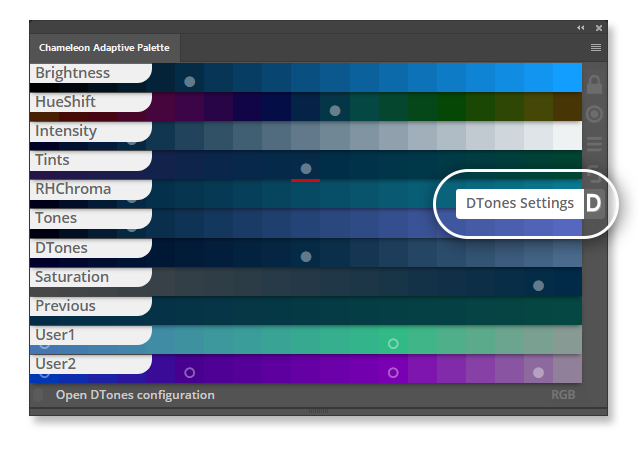Click the Tones row label
Image resolution: width=638 pixels, height=454 pixels.
(91, 218)
